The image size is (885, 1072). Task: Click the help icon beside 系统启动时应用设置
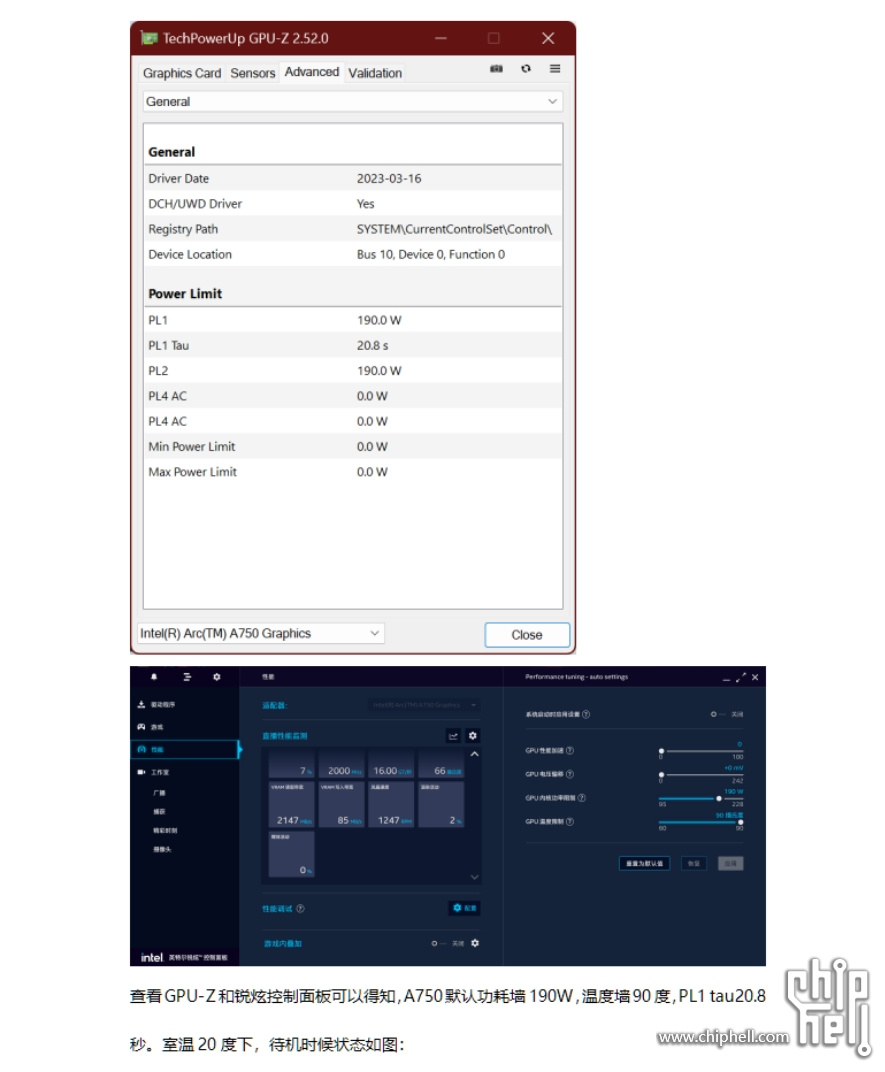pyautogui.click(x=586, y=714)
